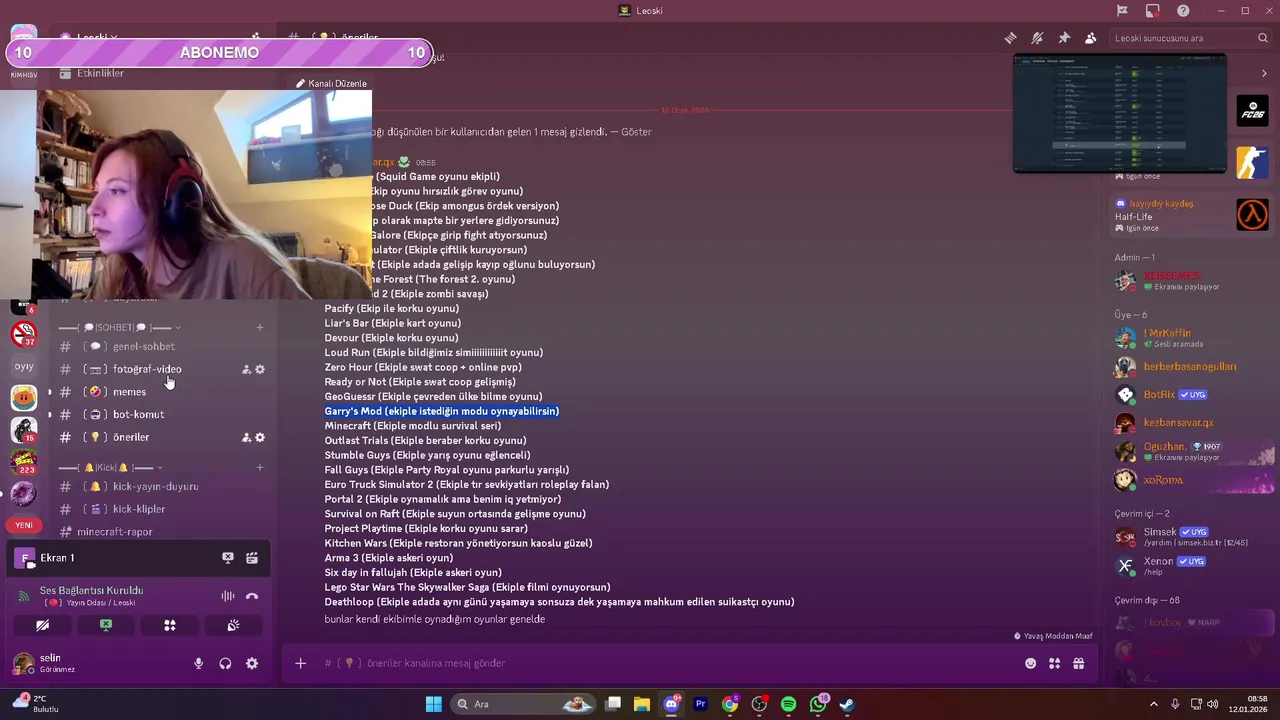Stop streaming Ekran 1 icon
1280x720 pixels.
click(228, 558)
